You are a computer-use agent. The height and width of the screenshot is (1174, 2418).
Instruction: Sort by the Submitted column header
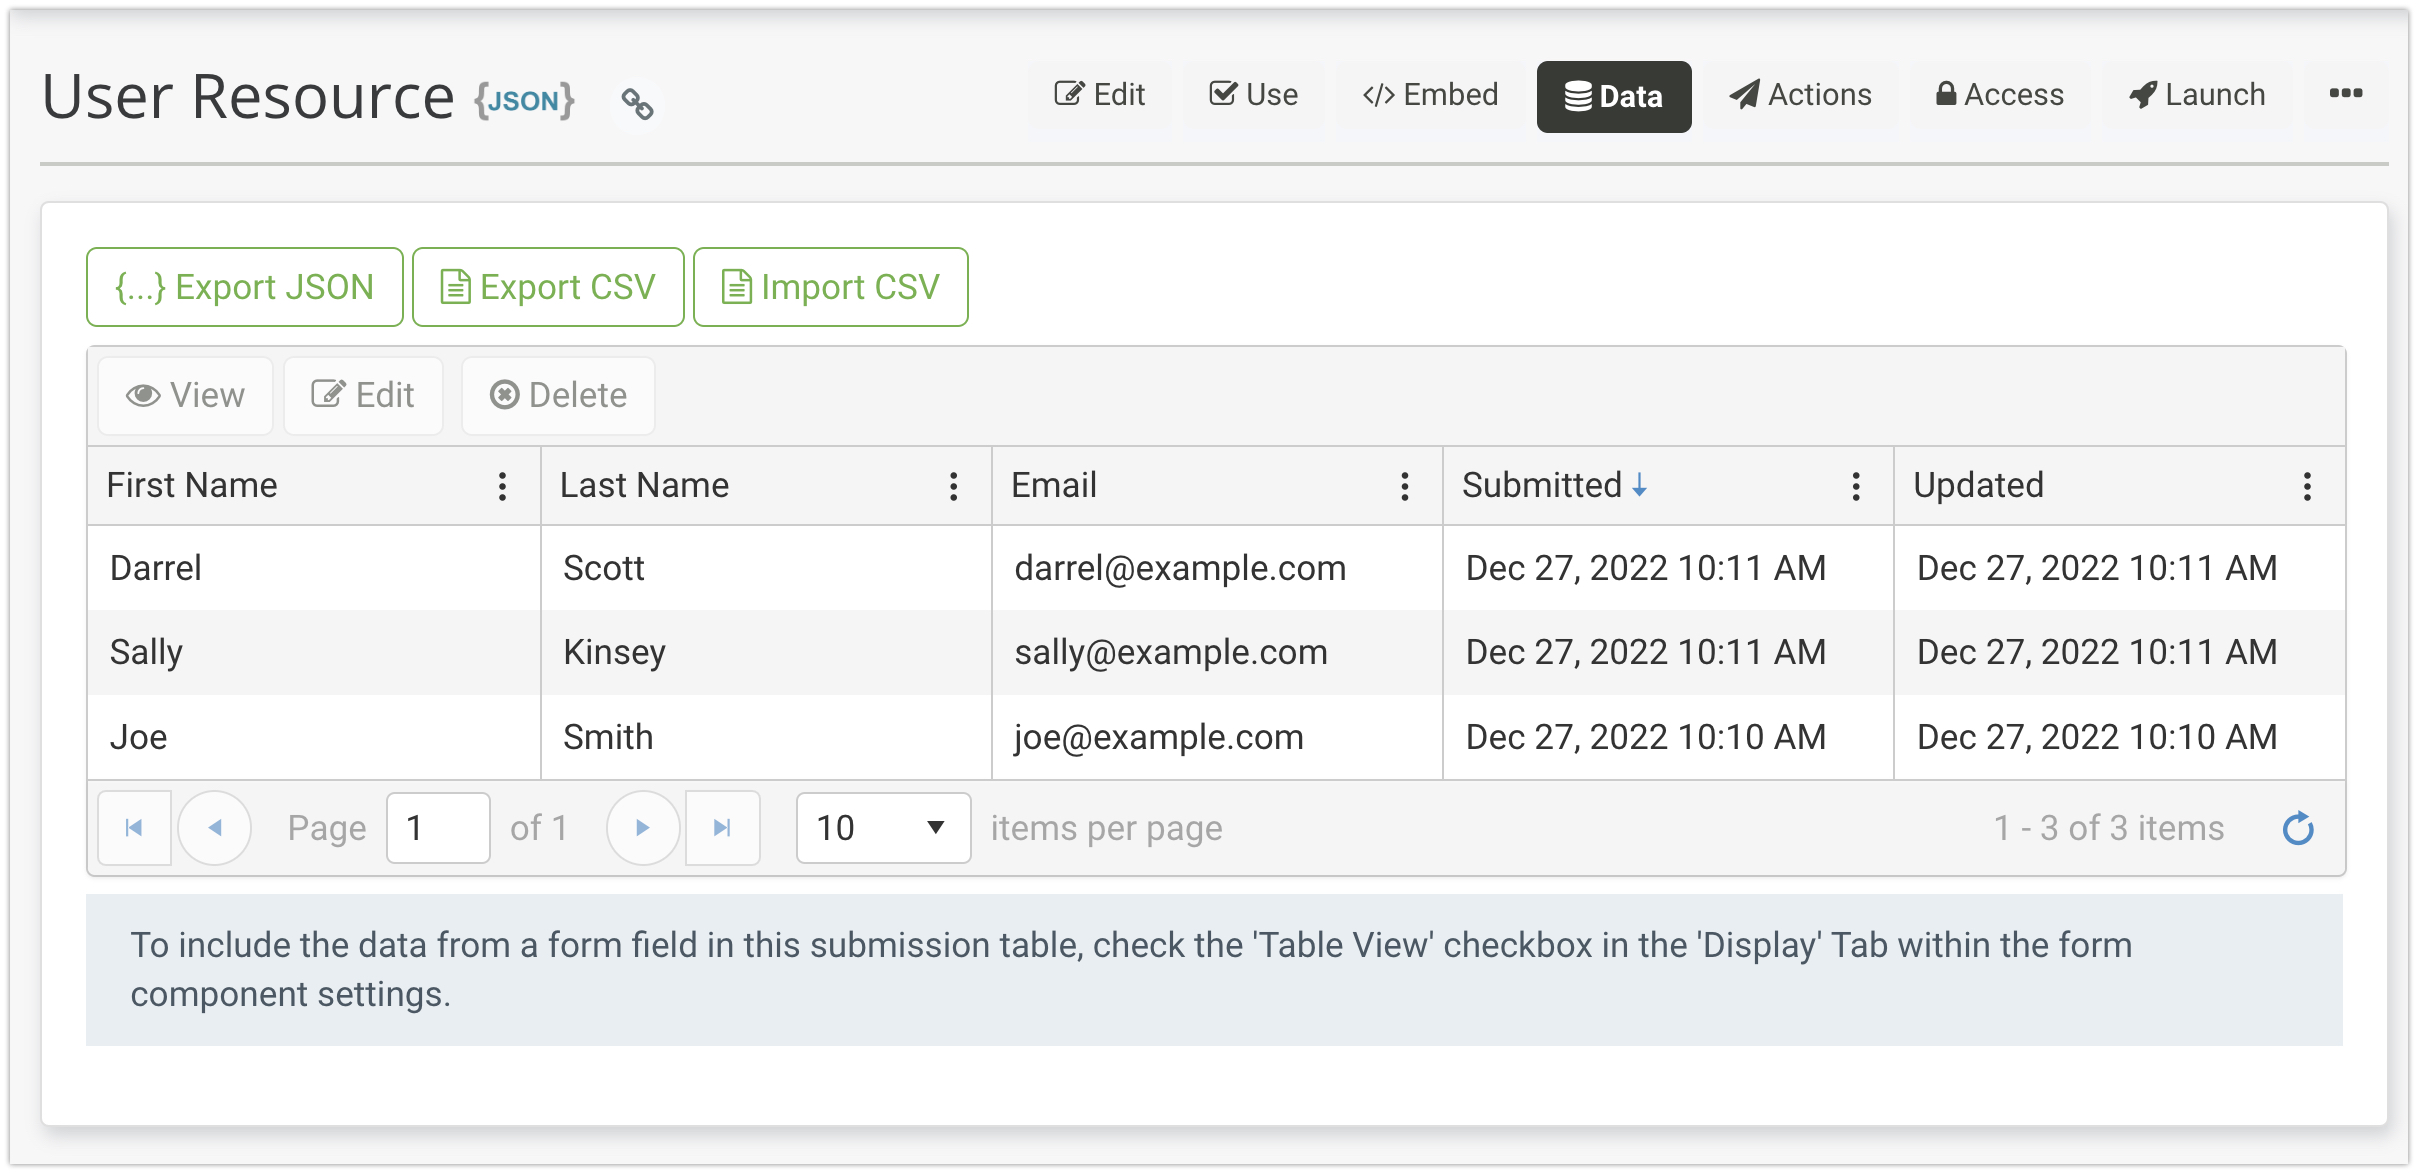1542,486
